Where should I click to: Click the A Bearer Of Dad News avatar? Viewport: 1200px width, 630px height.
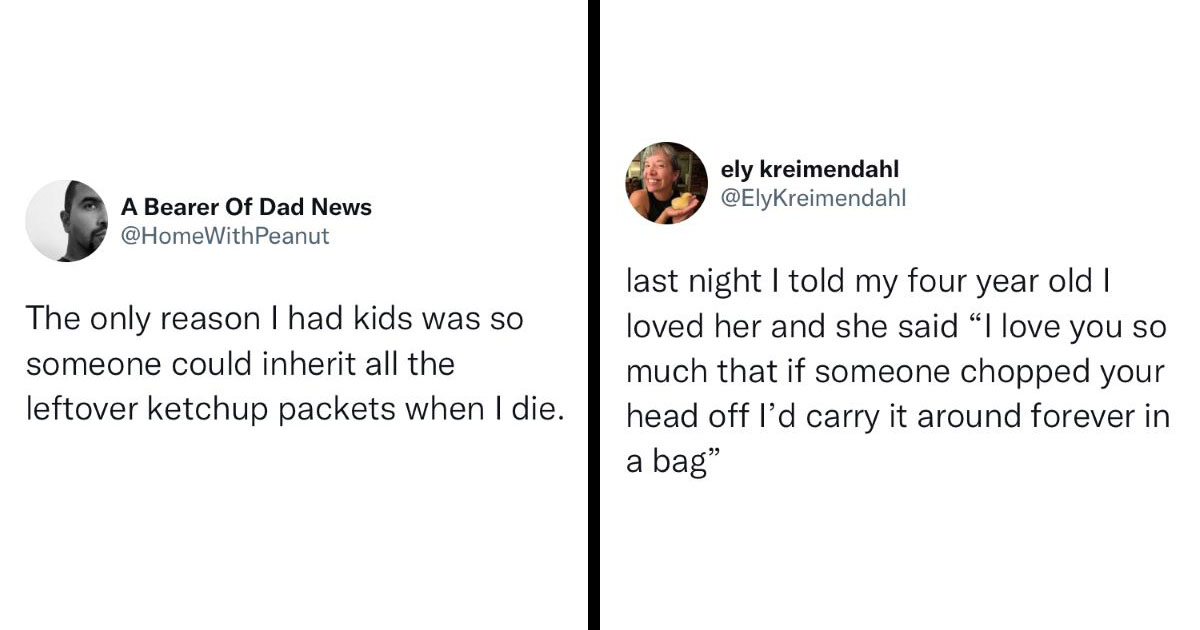coord(66,221)
